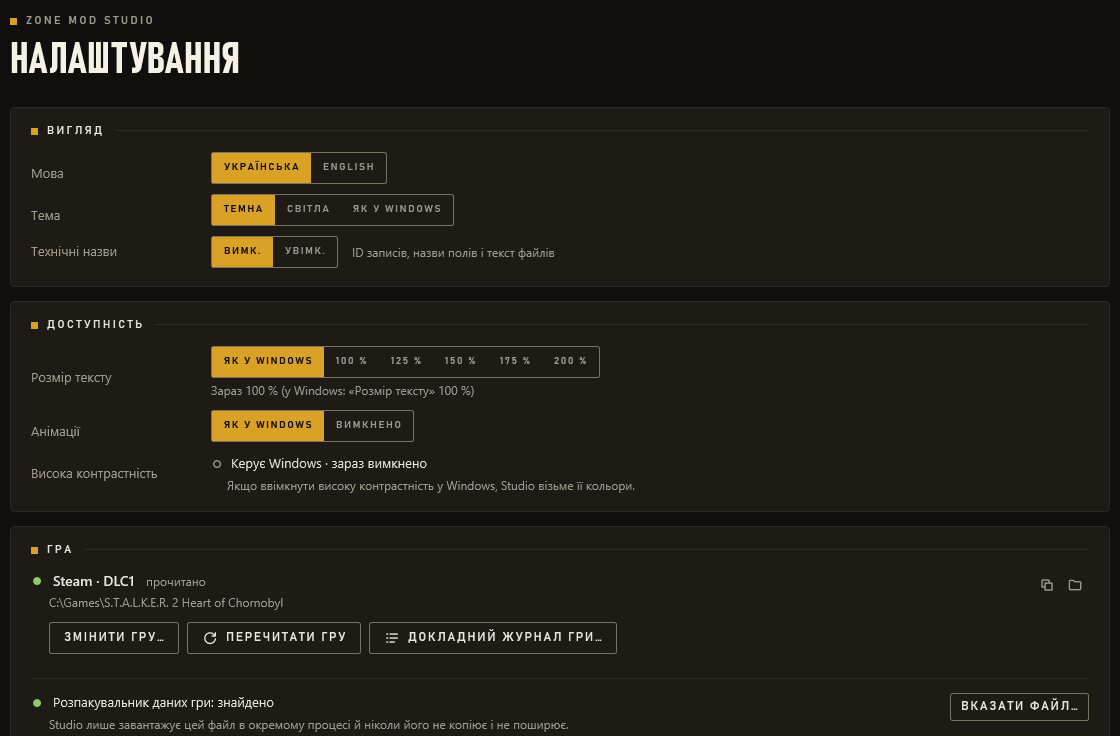Click the Вигляд section header
The image size is (1120, 736).
click(75, 130)
